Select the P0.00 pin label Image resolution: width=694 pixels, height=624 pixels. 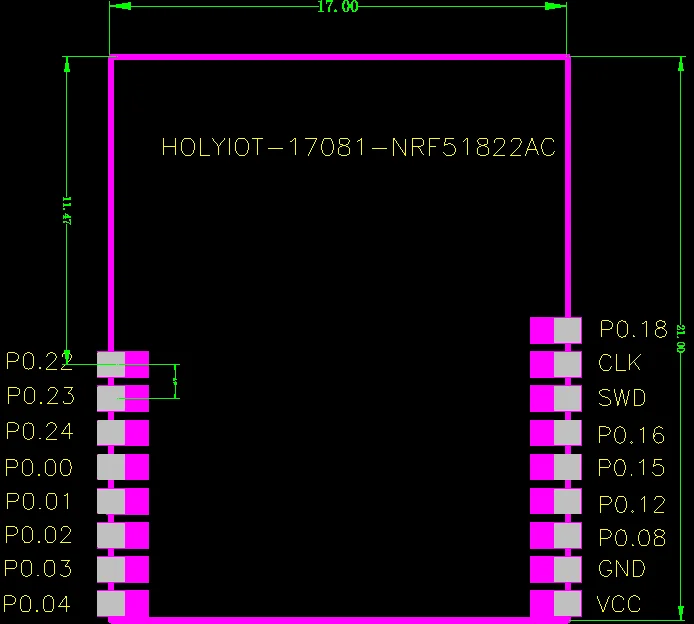[x=39, y=468]
